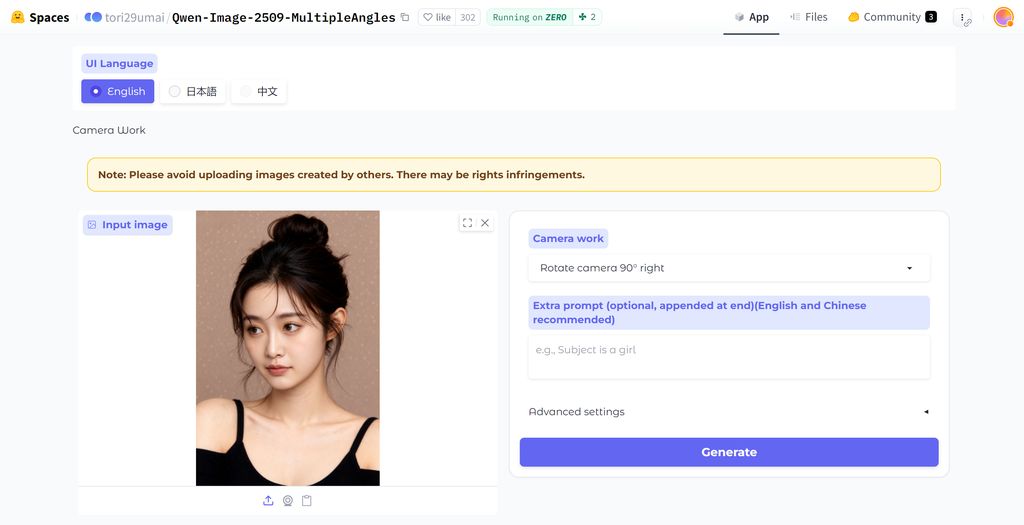This screenshot has height=525, width=1024.
Task: Click the Extra prompt text field
Action: [728, 357]
